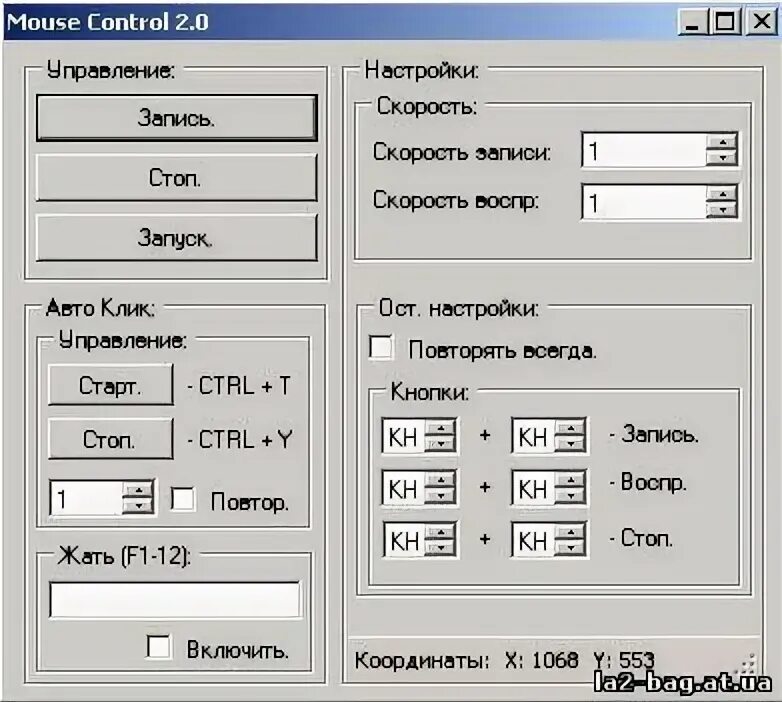Click first КН key field for Воспр.

(x=403, y=488)
